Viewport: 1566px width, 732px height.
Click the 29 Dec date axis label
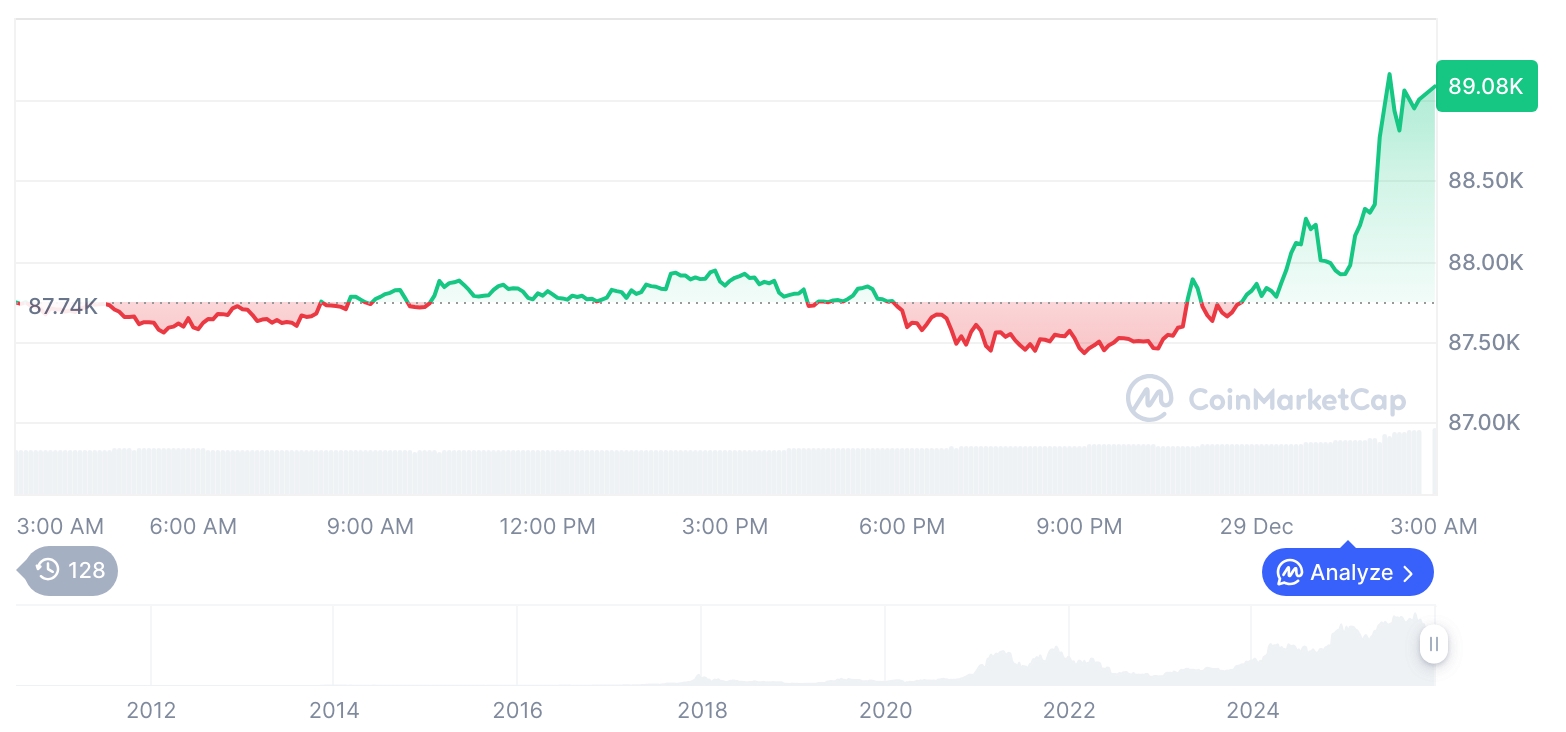(x=1256, y=526)
